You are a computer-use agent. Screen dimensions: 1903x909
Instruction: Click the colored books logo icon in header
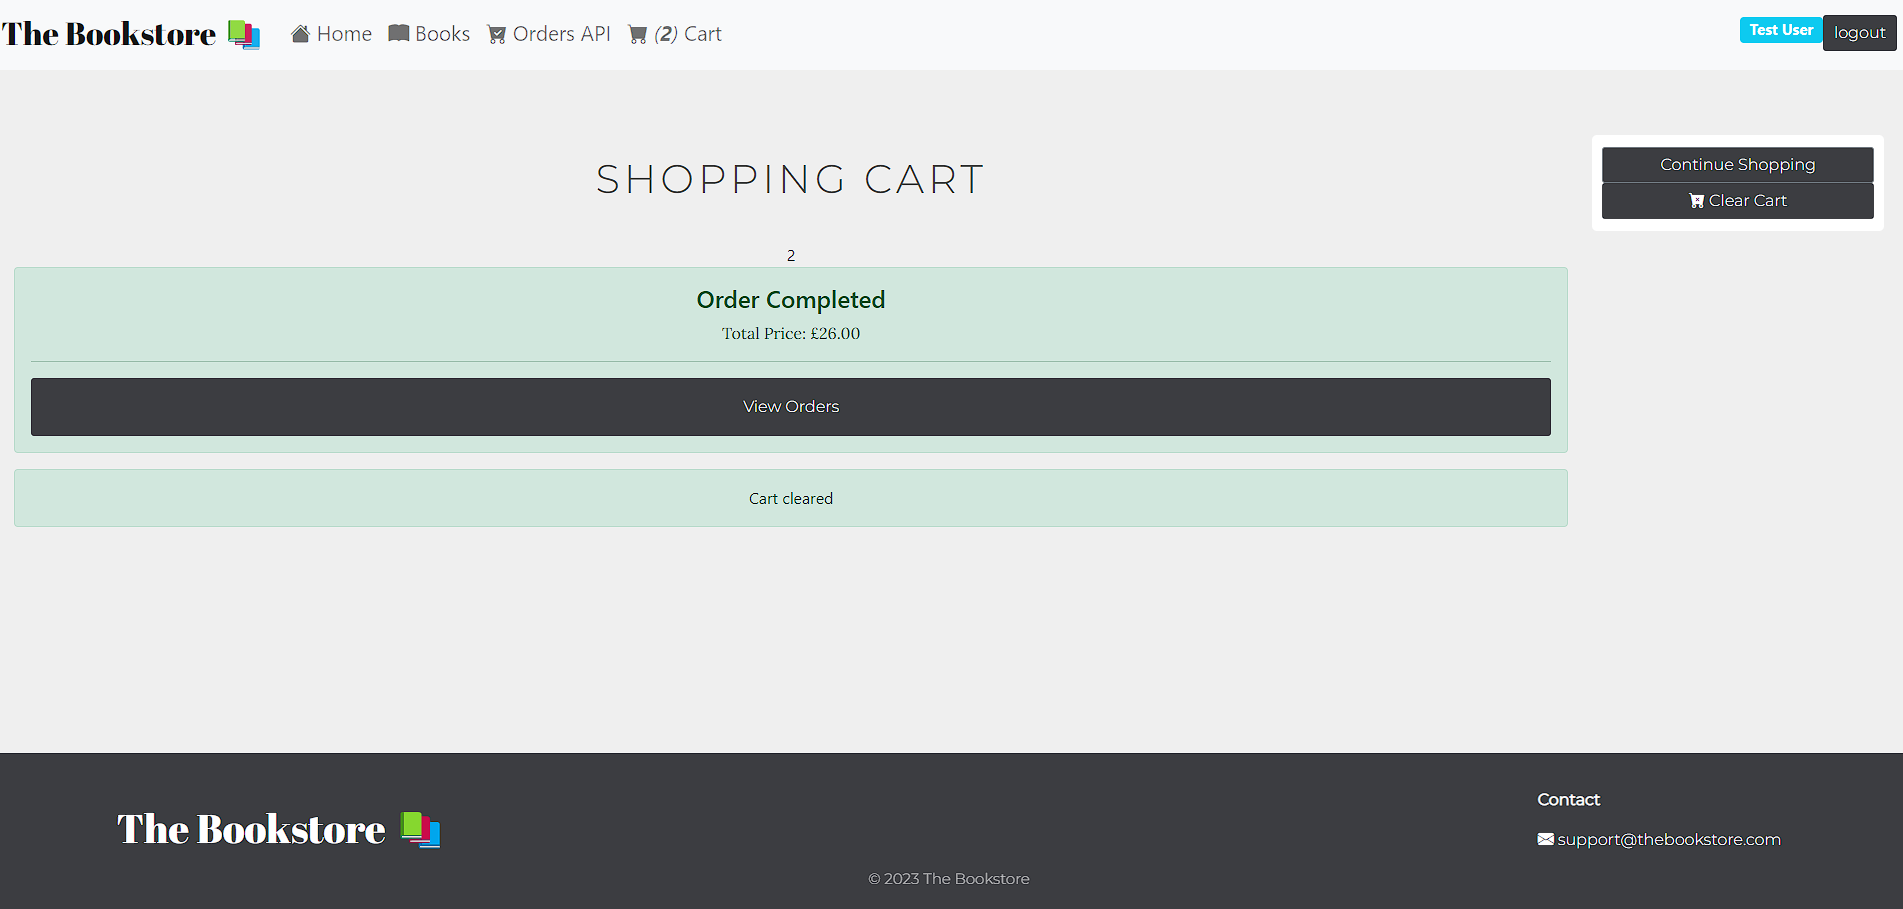[x=244, y=35]
